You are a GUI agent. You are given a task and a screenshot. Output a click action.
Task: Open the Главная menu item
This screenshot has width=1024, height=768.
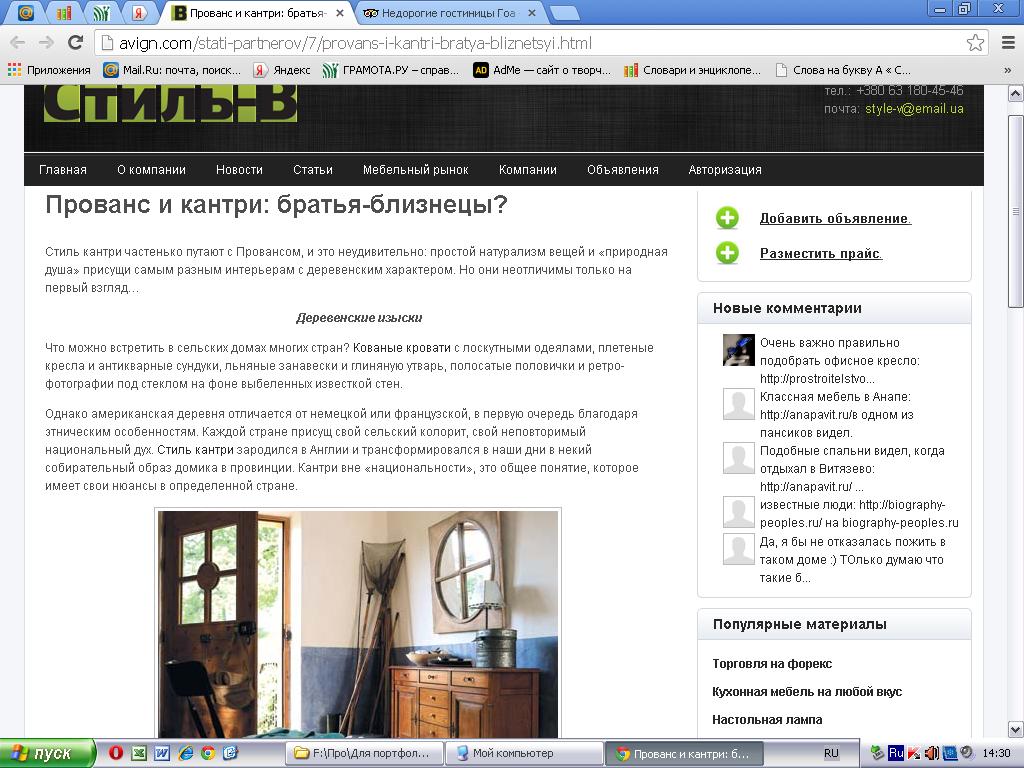coord(63,170)
